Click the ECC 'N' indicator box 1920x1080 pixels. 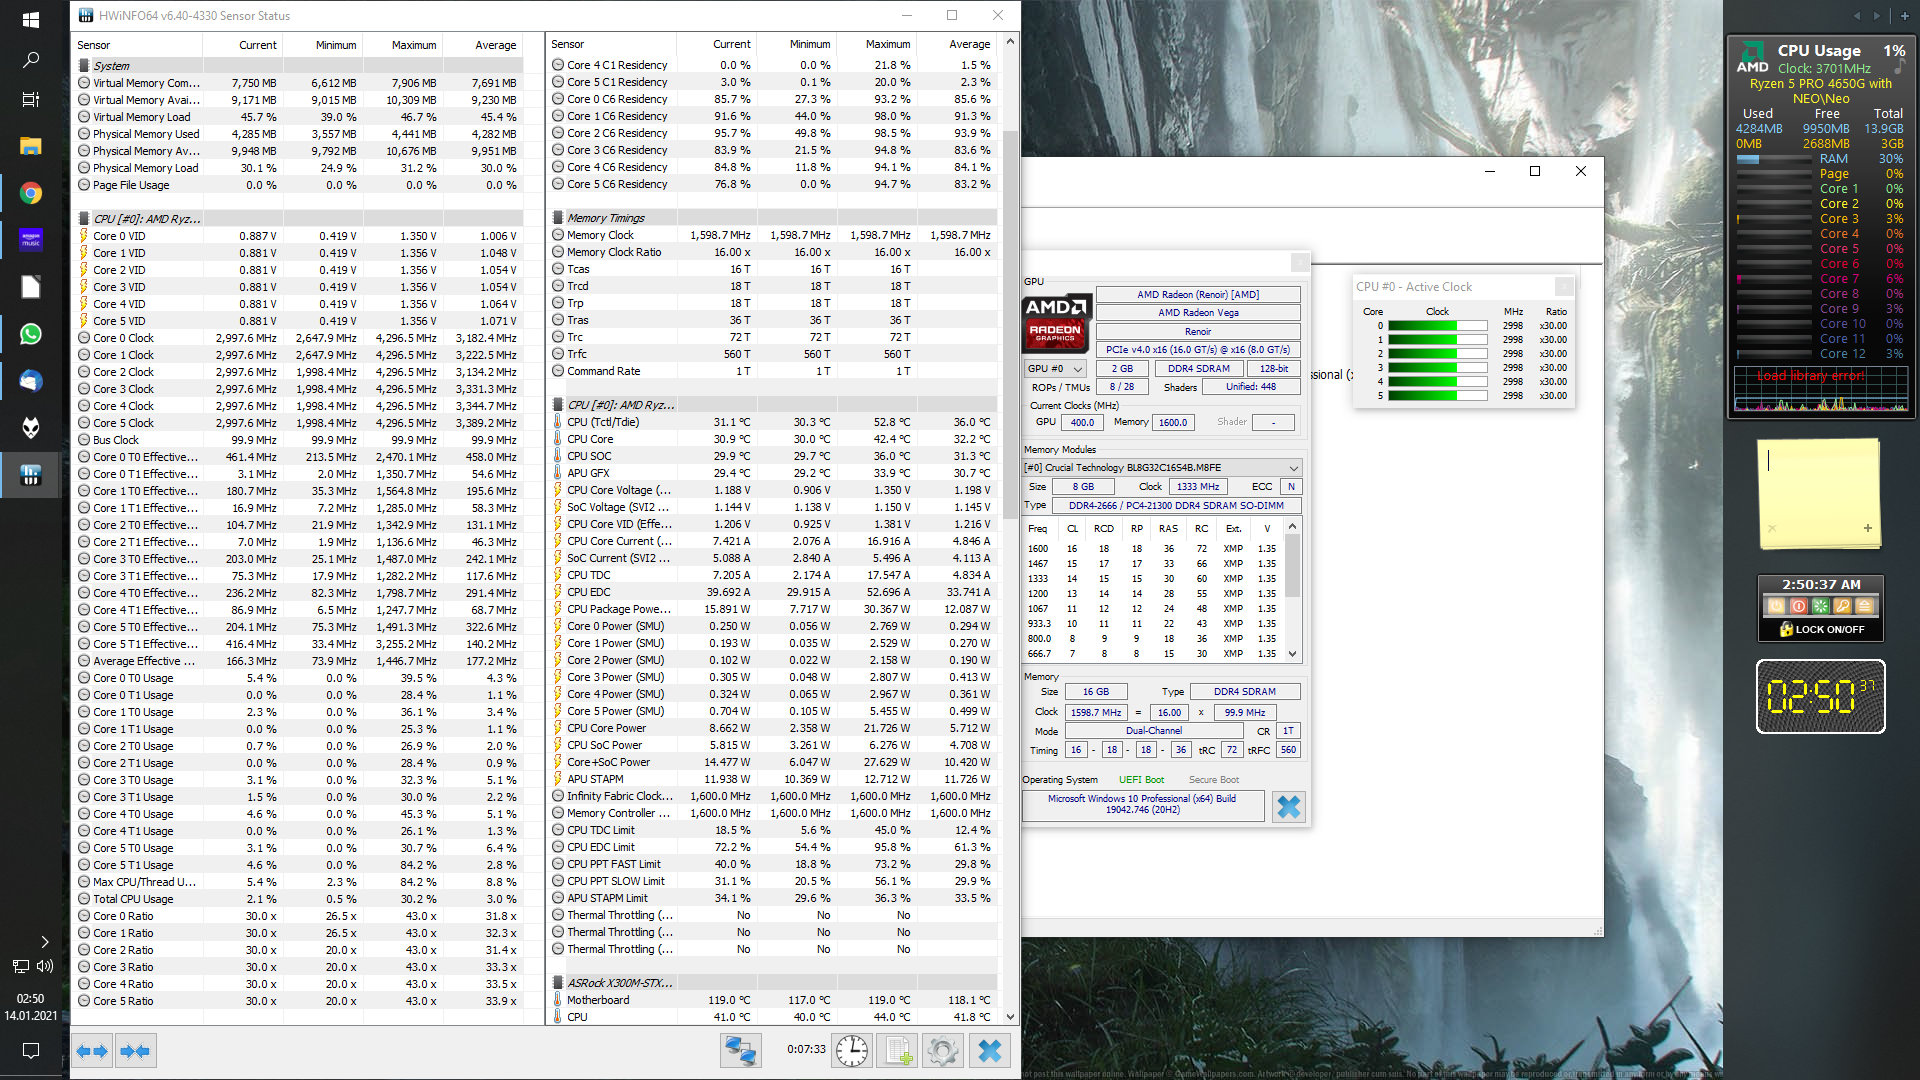1291,487
